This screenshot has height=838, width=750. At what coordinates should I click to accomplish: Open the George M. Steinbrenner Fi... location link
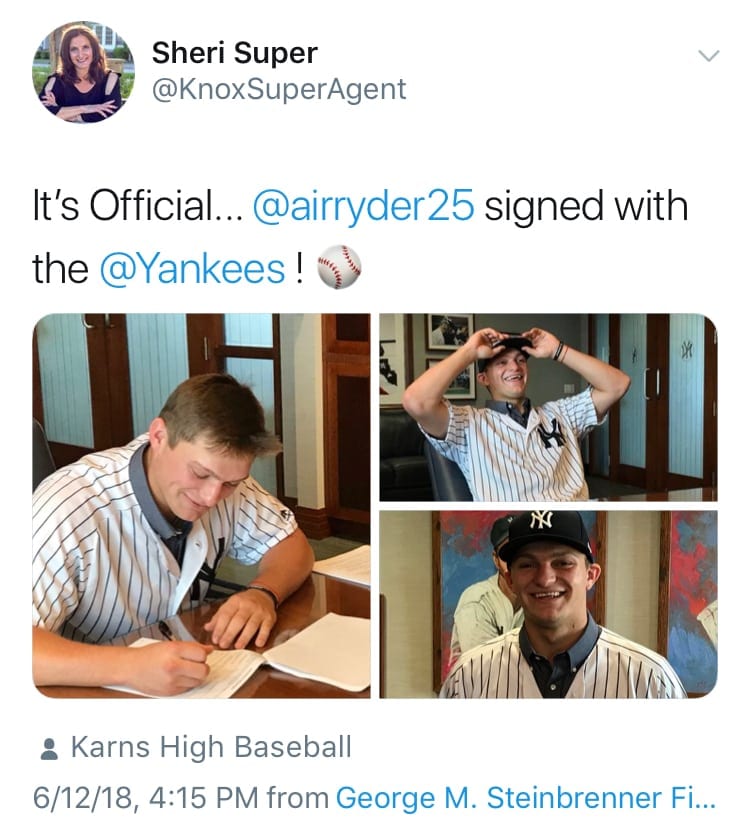click(x=525, y=798)
